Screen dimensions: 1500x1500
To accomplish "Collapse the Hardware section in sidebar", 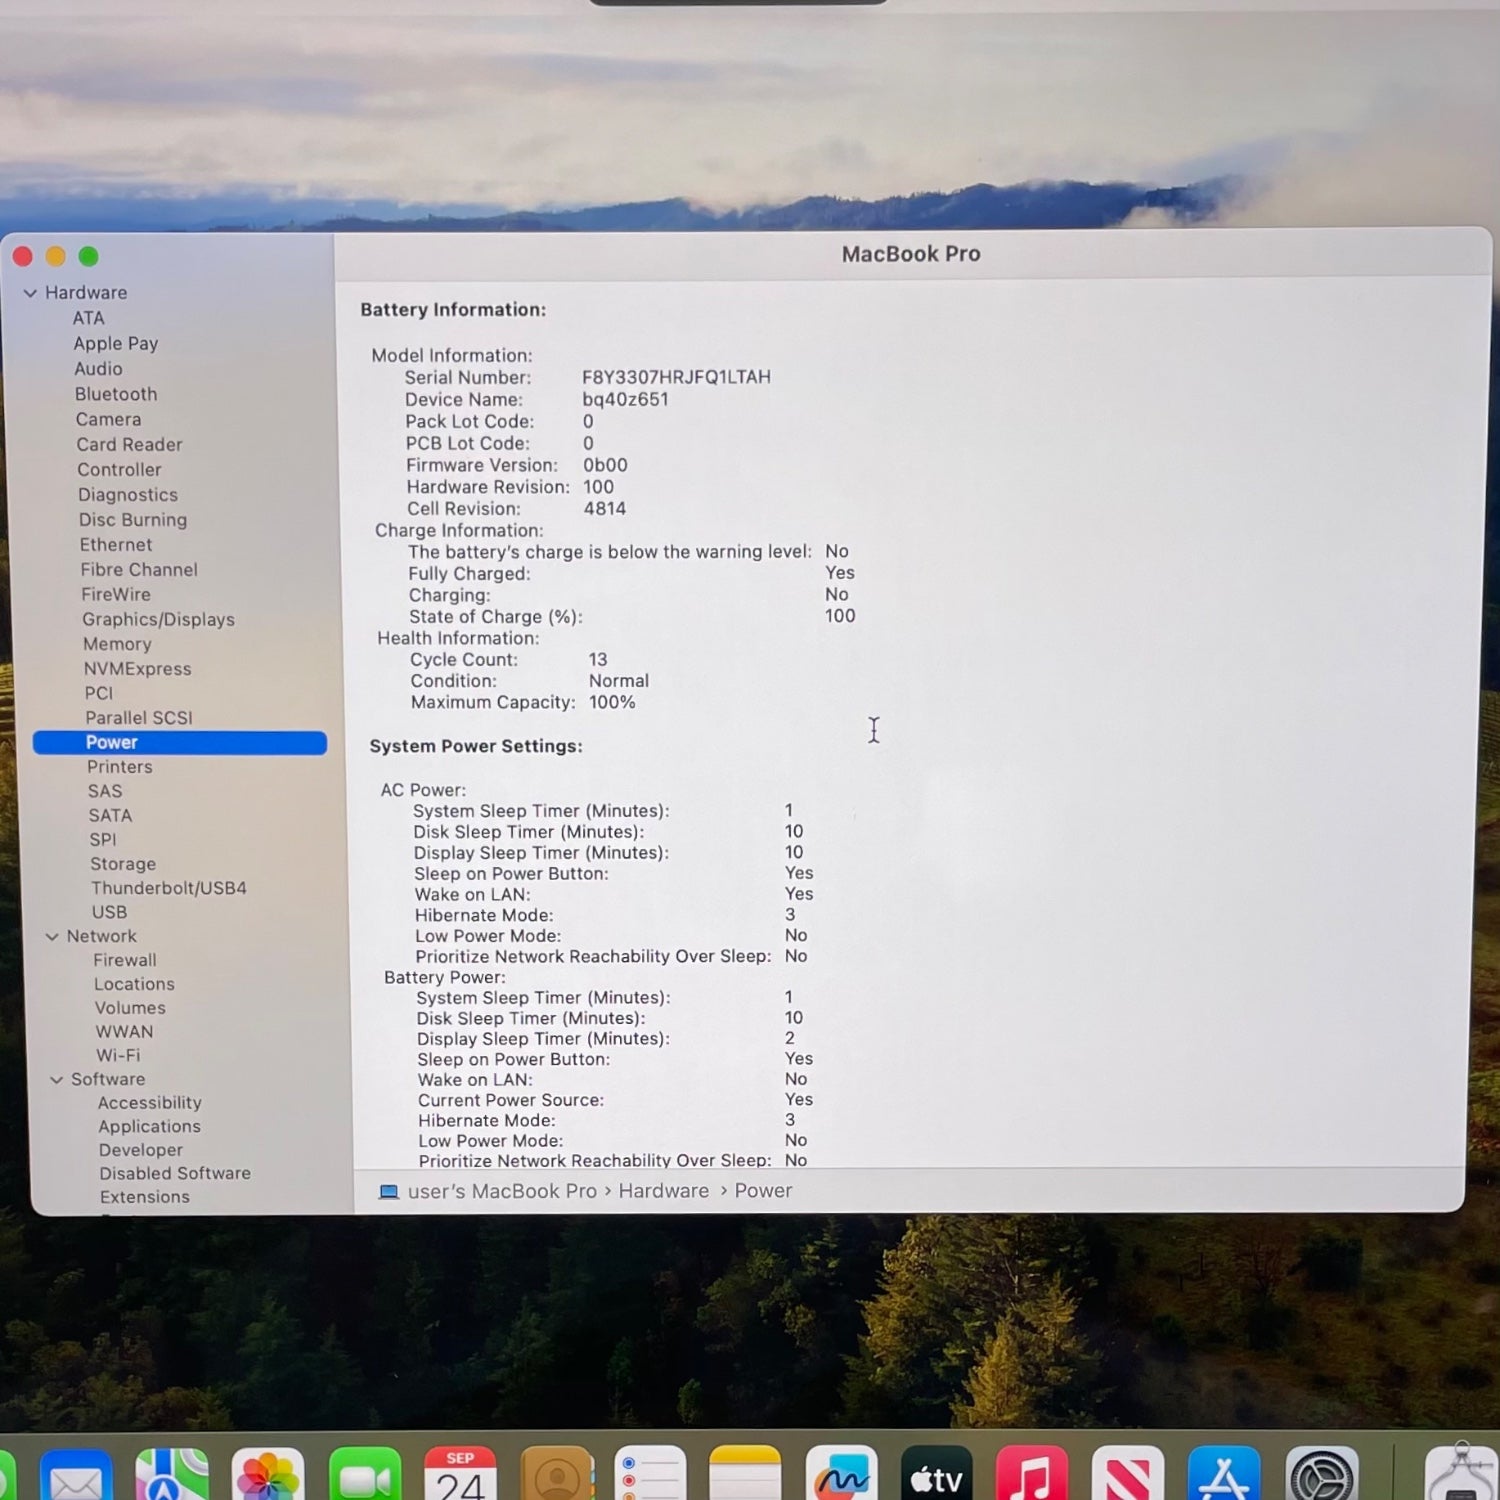I will 30,293.
